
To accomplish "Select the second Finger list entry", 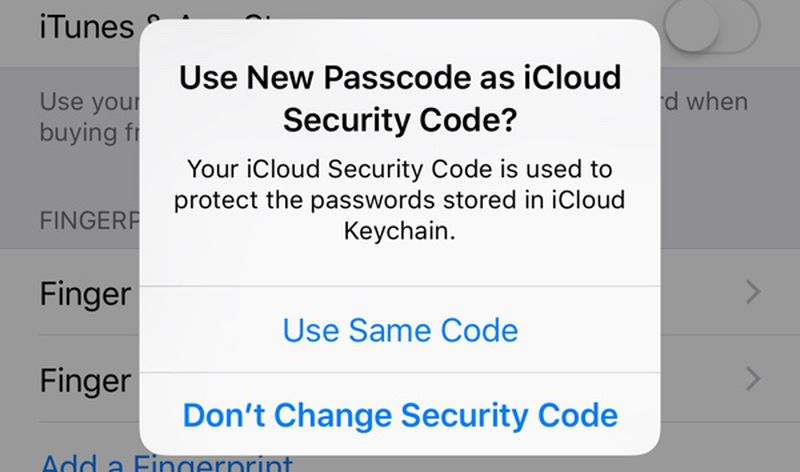I will pyautogui.click(x=85, y=381).
